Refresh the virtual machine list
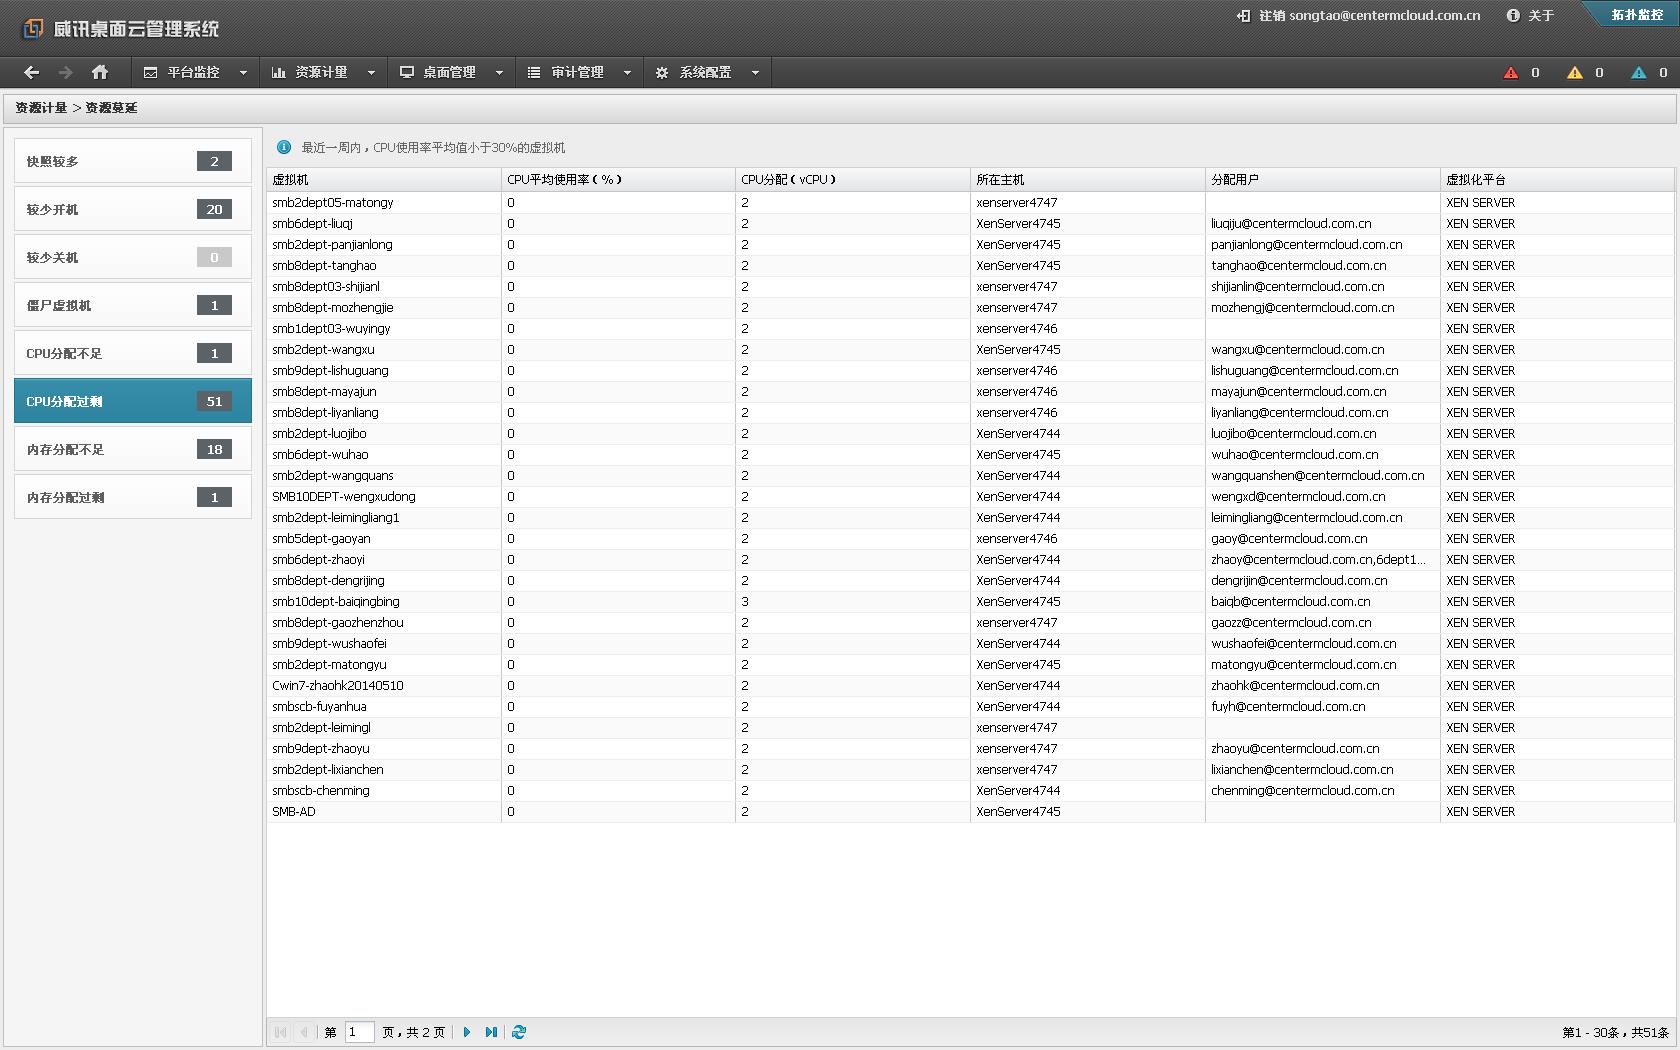The width and height of the screenshot is (1680, 1050). (518, 1032)
